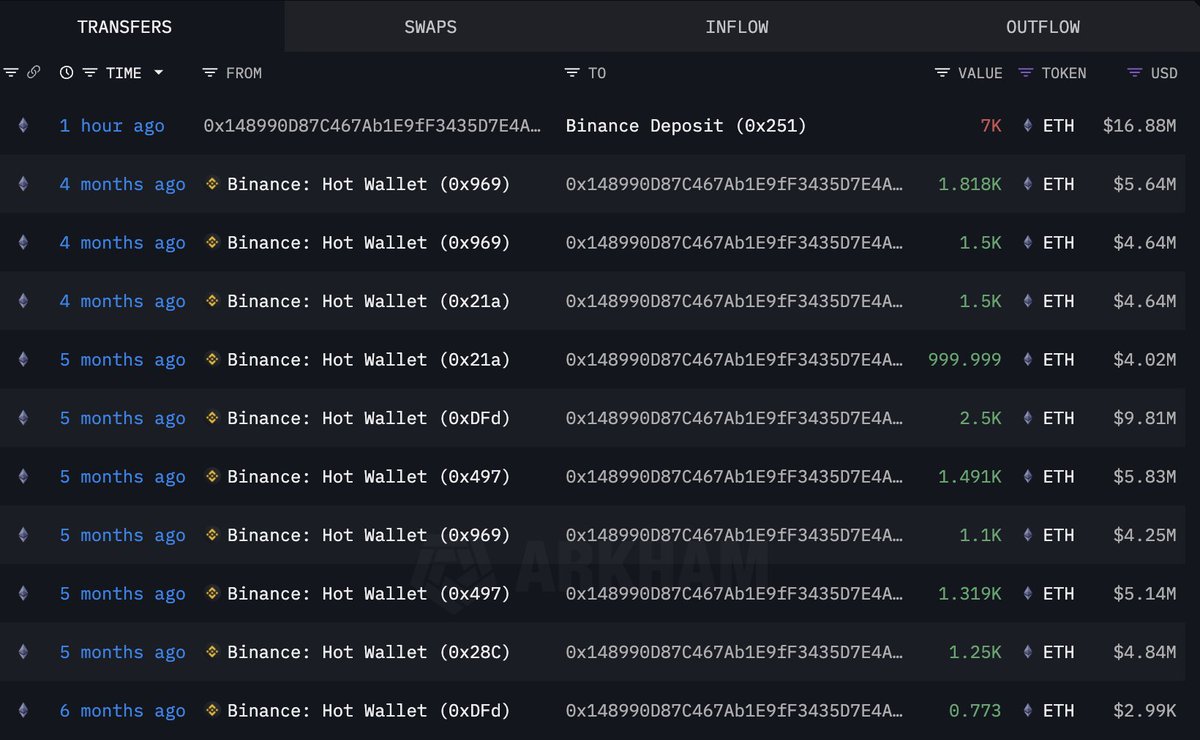Click the purple USD filter icon
This screenshot has width=1200, height=740.
click(x=1133, y=72)
